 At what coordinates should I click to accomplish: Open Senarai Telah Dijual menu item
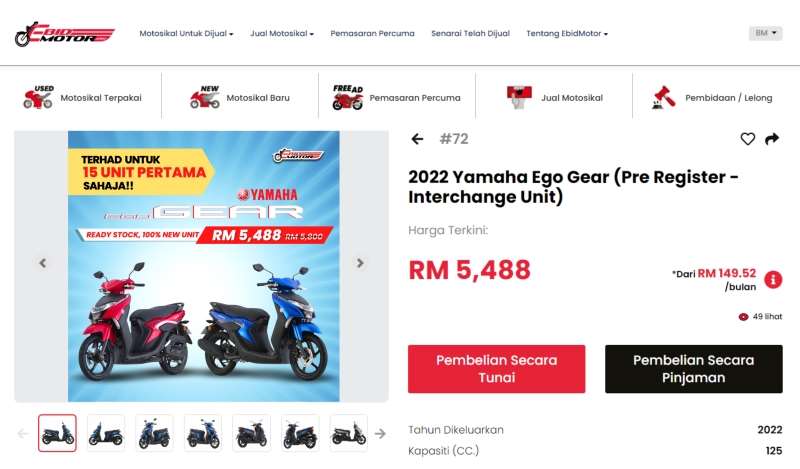tap(470, 34)
